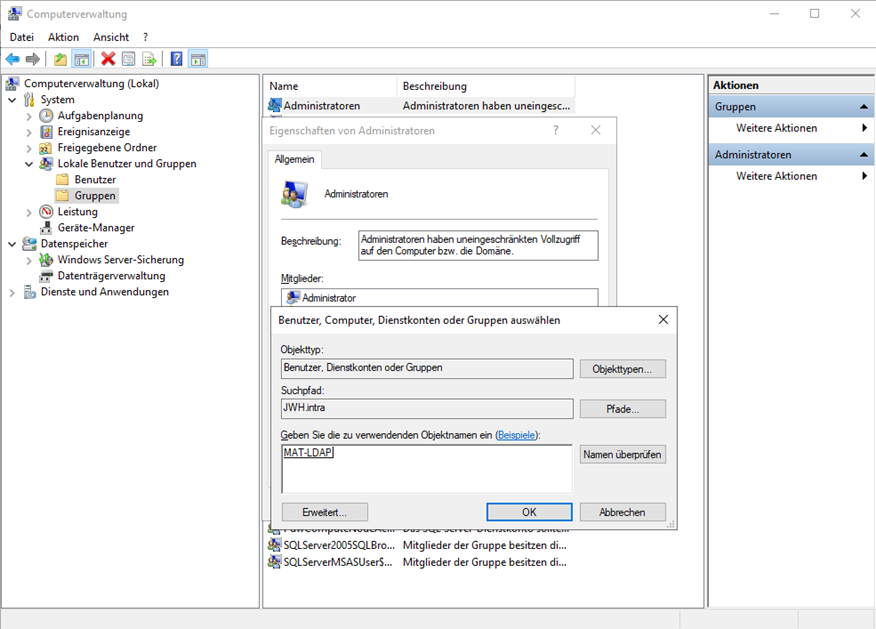
Task: Open the ? help menu
Action: click(x=145, y=37)
